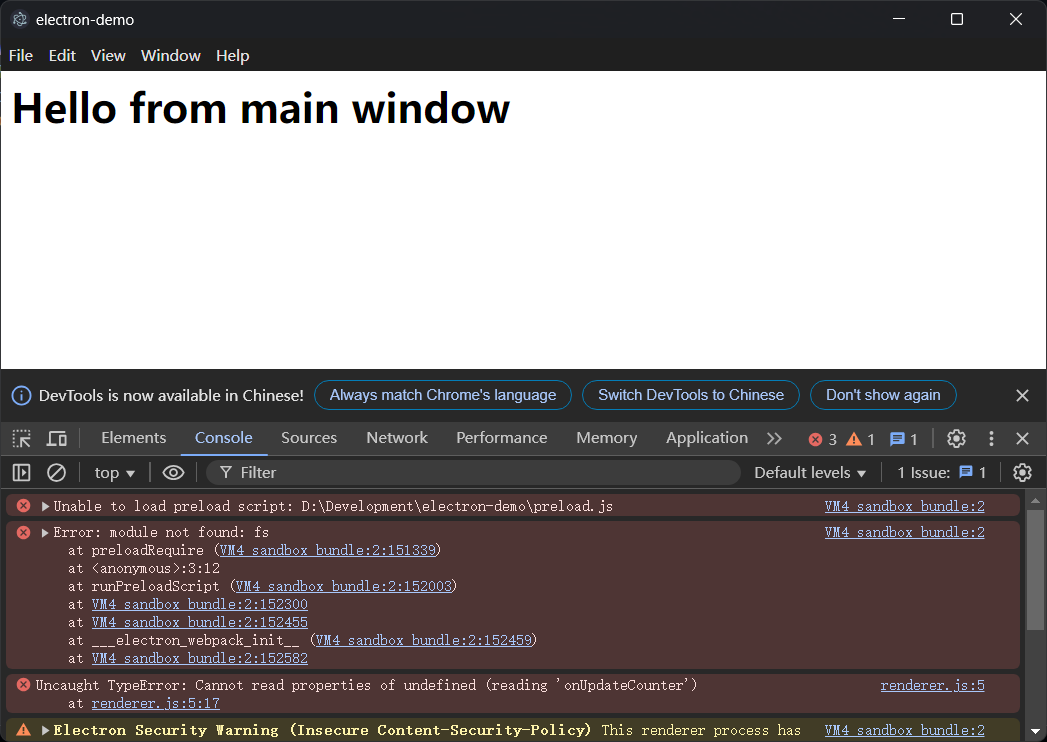Click Don't show again button

point(883,395)
